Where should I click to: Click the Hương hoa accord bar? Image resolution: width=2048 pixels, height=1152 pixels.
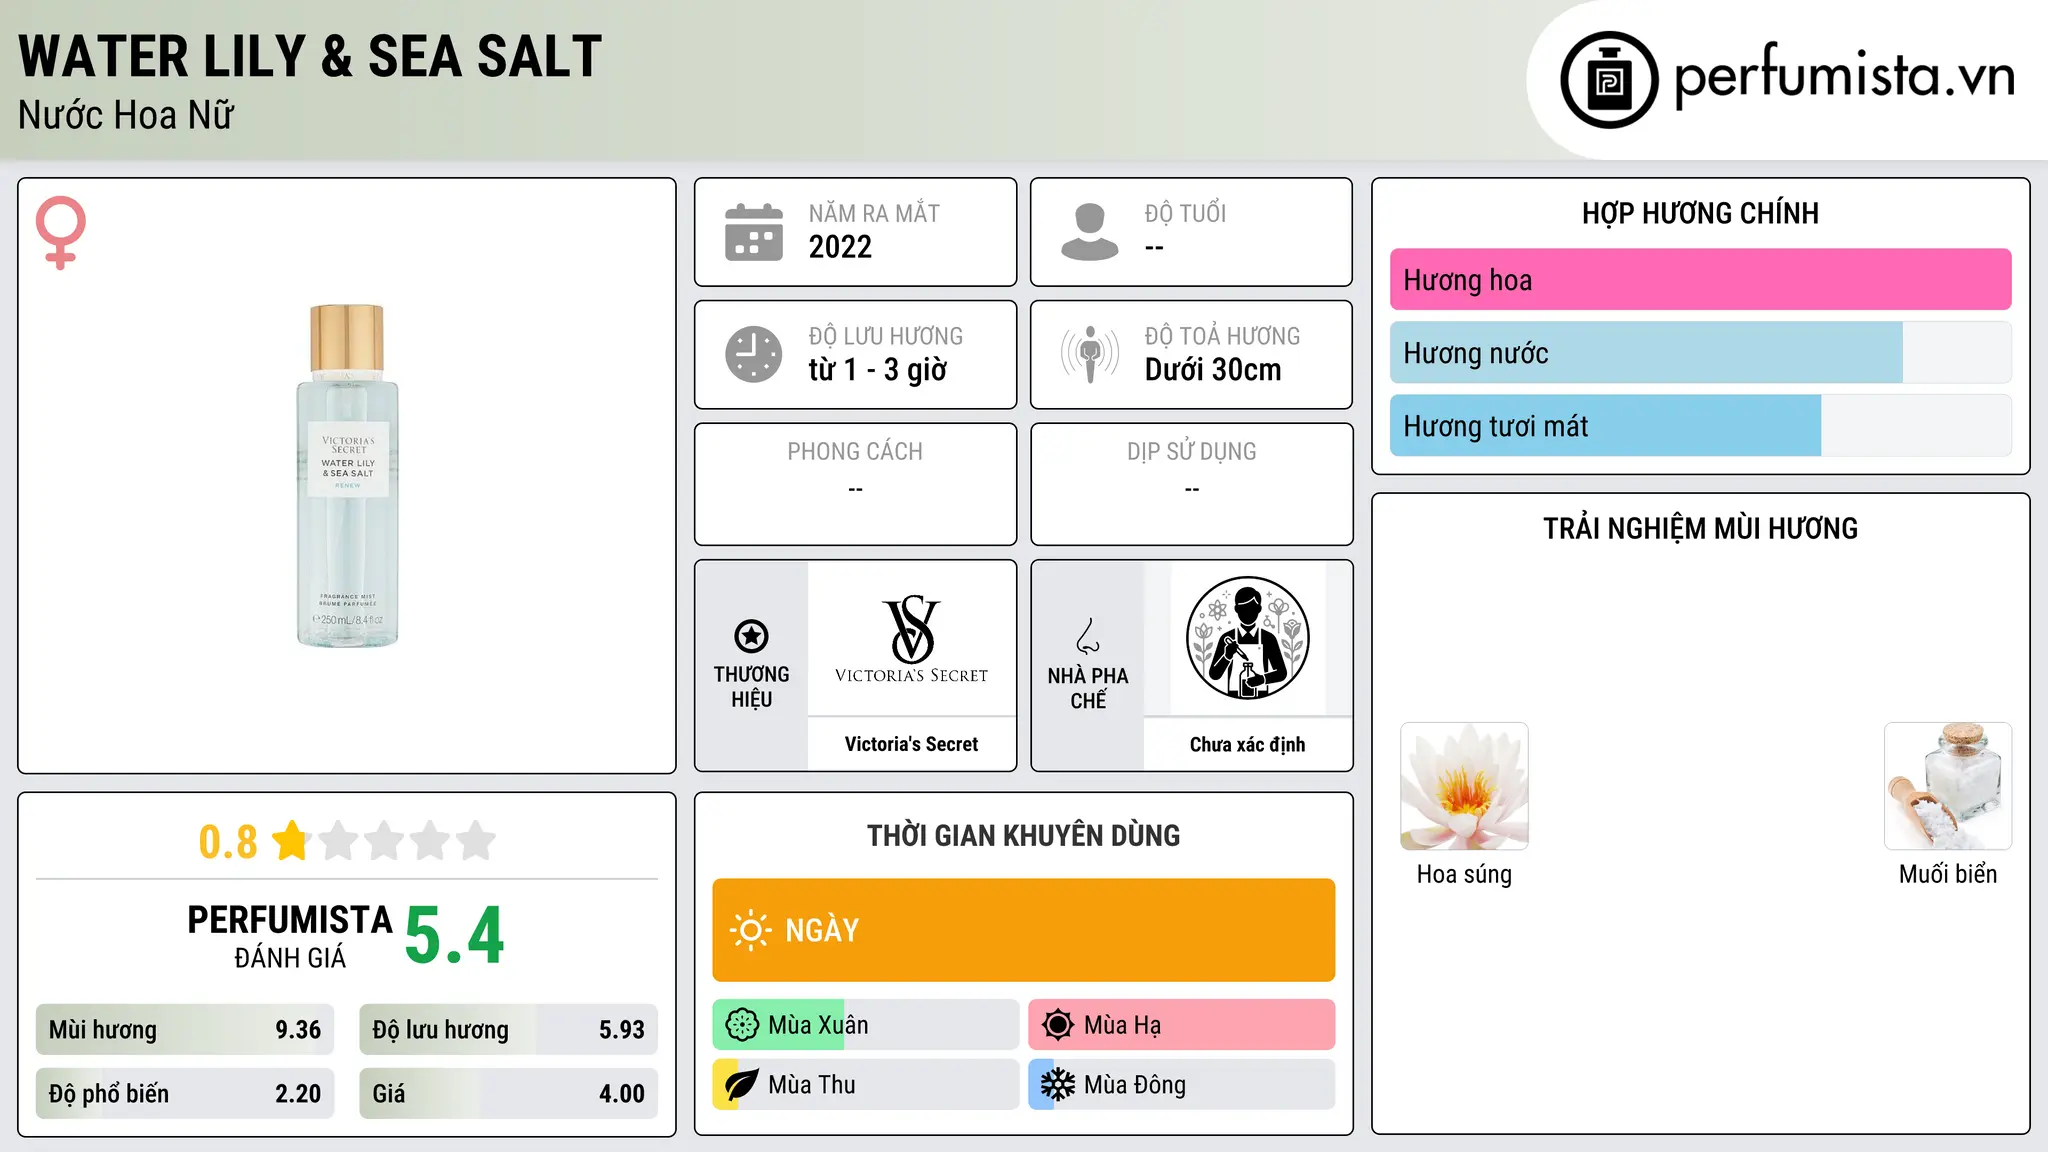[x=1700, y=280]
